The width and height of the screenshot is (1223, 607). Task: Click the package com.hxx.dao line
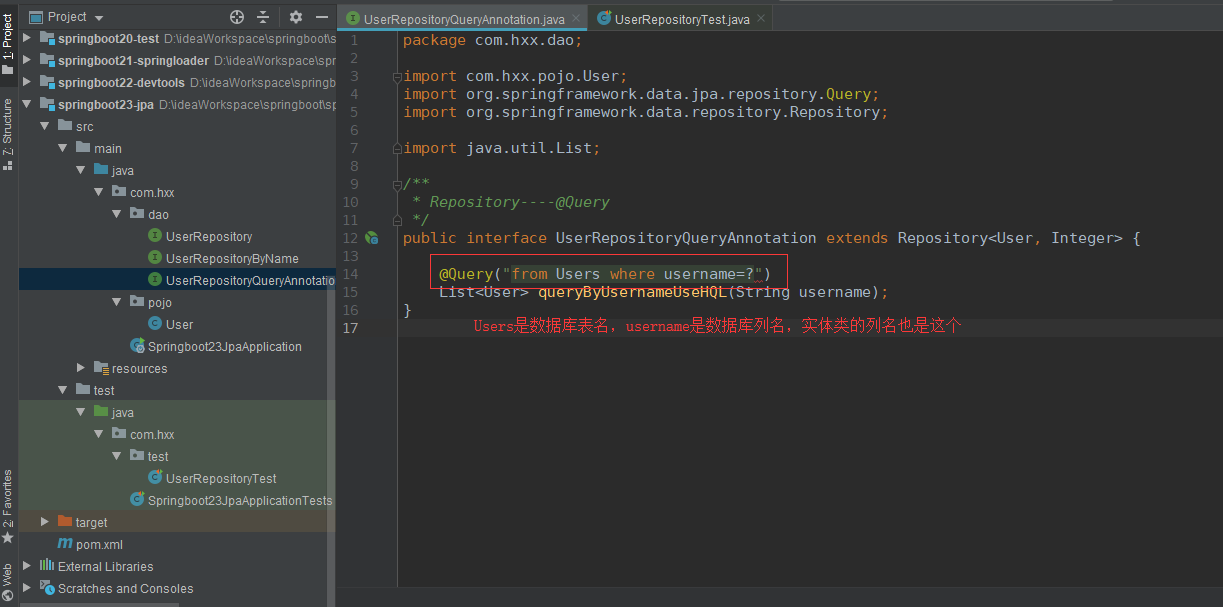pyautogui.click(x=492, y=40)
